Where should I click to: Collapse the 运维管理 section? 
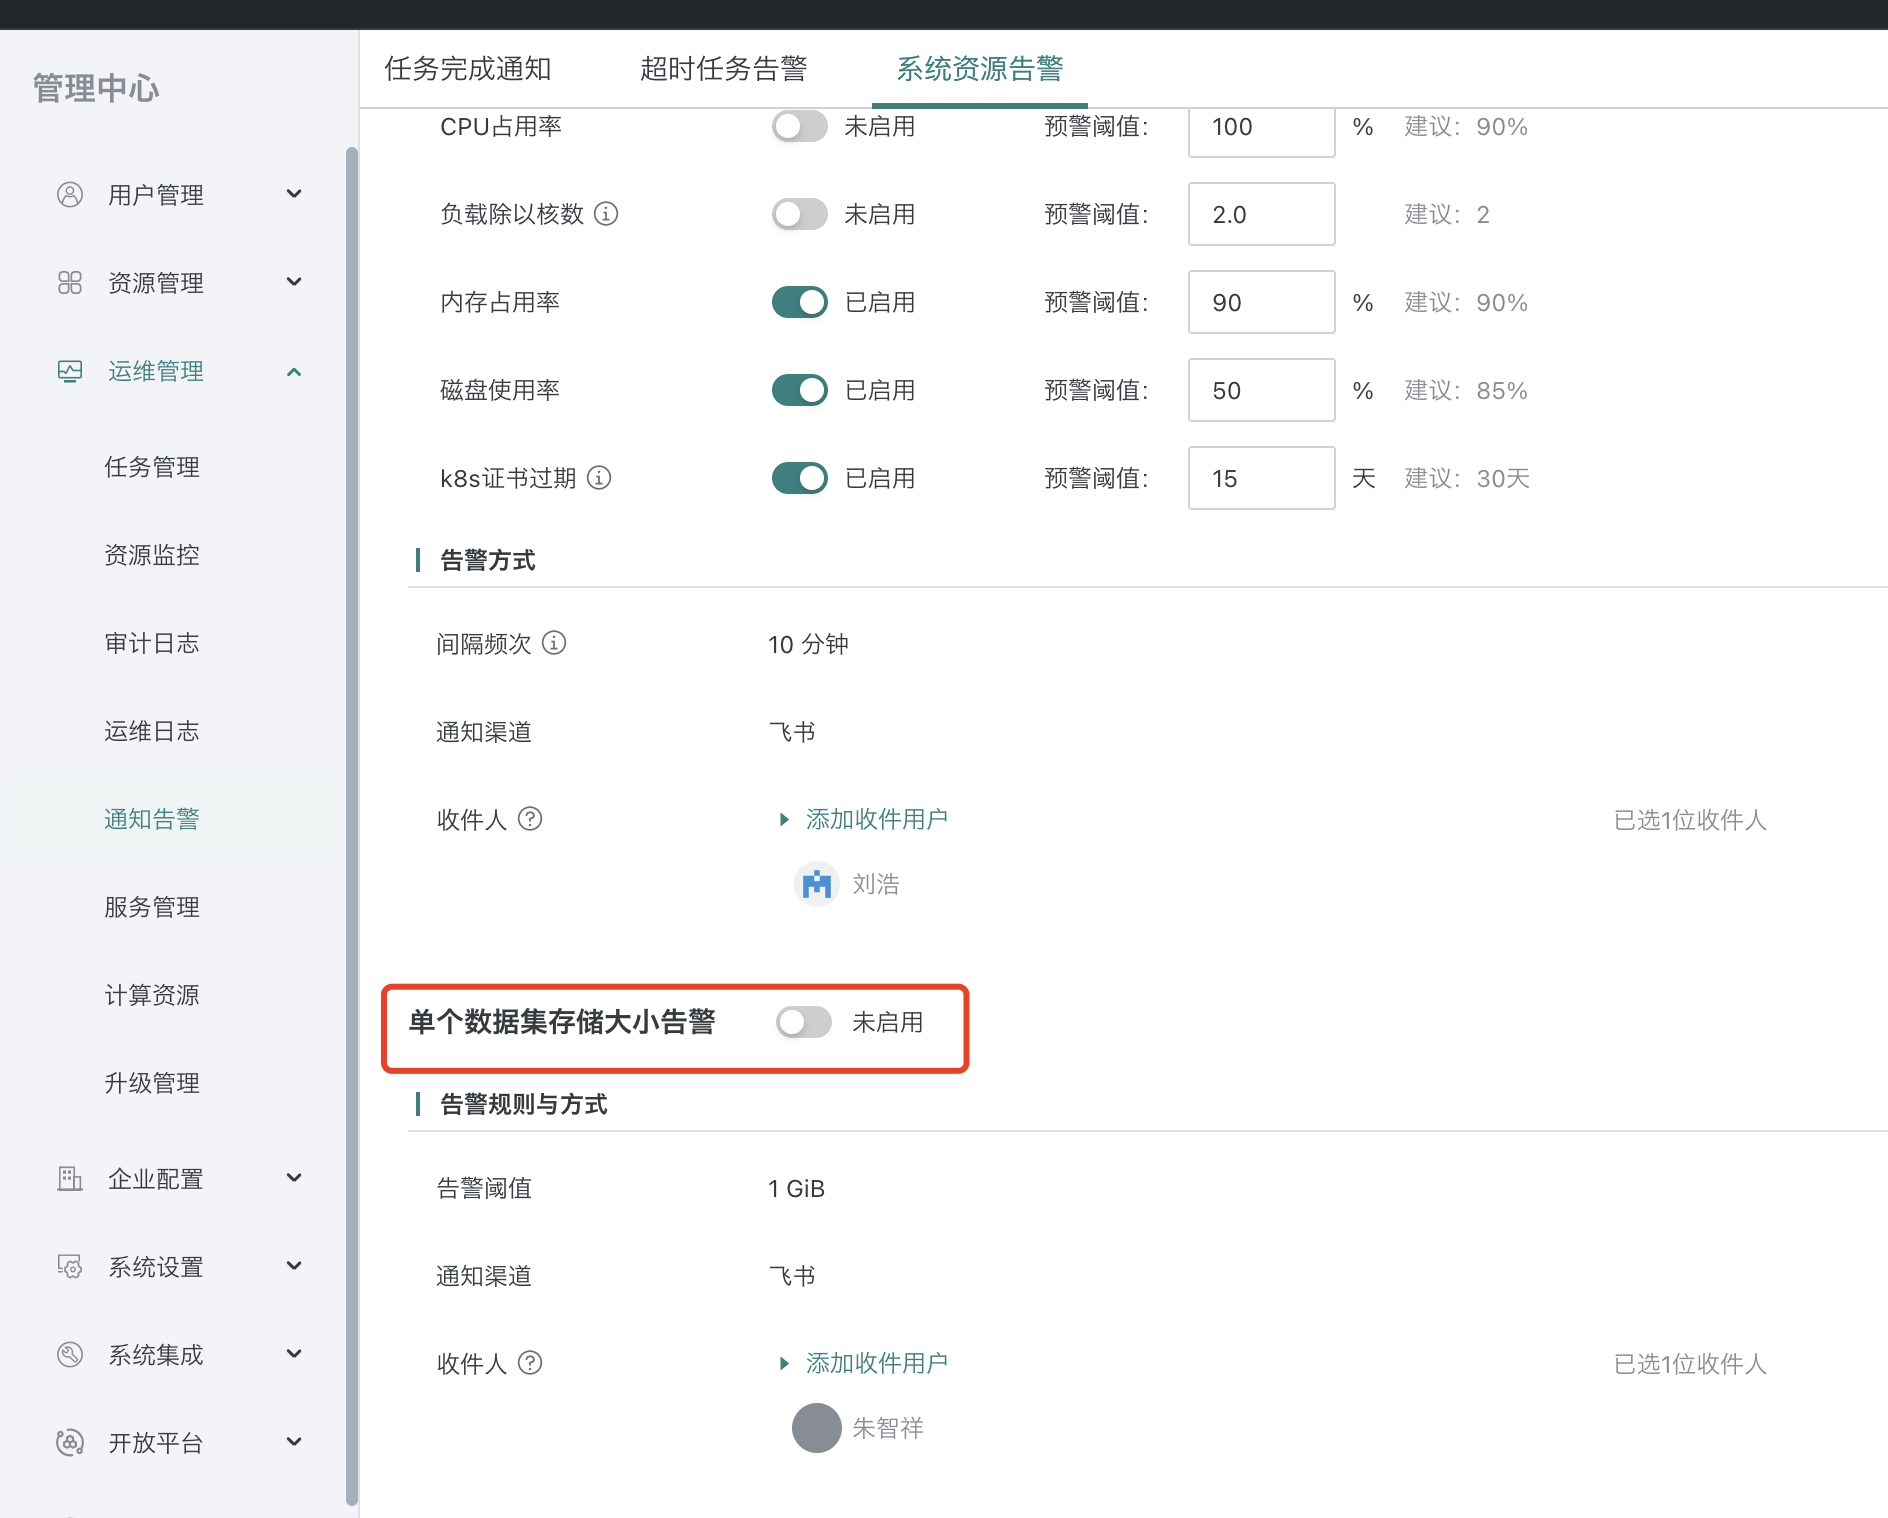(294, 370)
